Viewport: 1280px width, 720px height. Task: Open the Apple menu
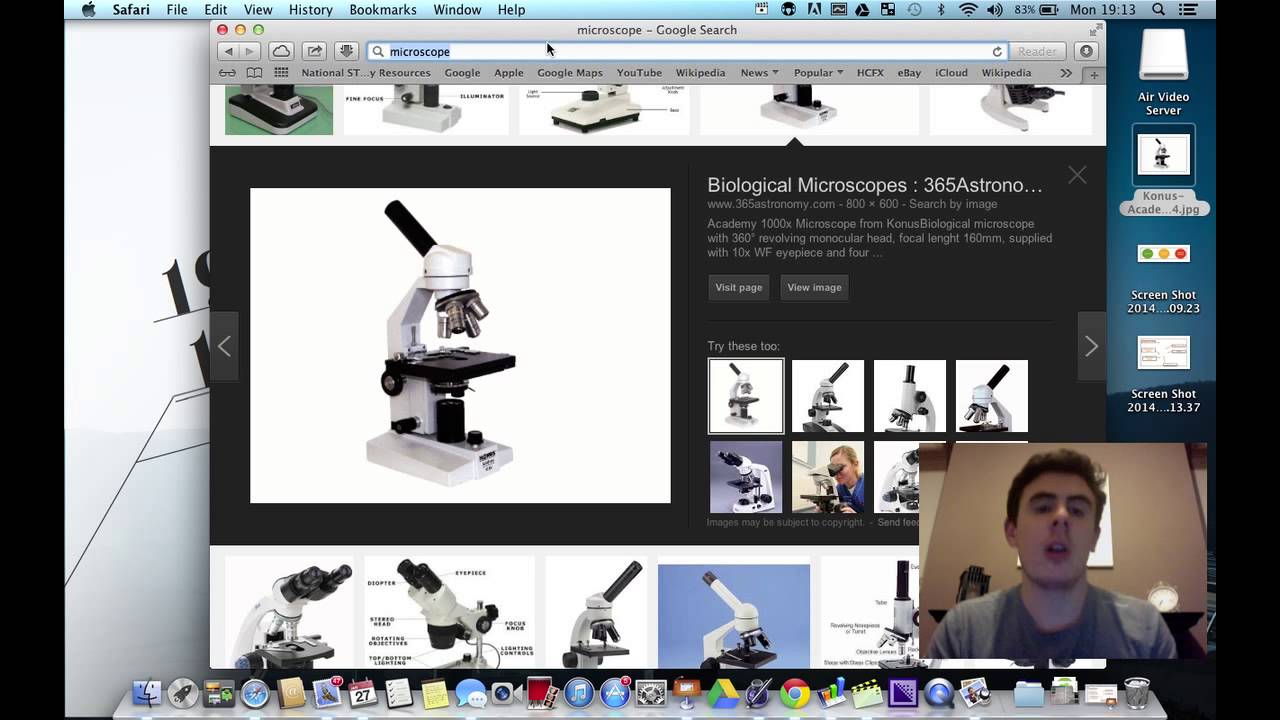(x=88, y=10)
